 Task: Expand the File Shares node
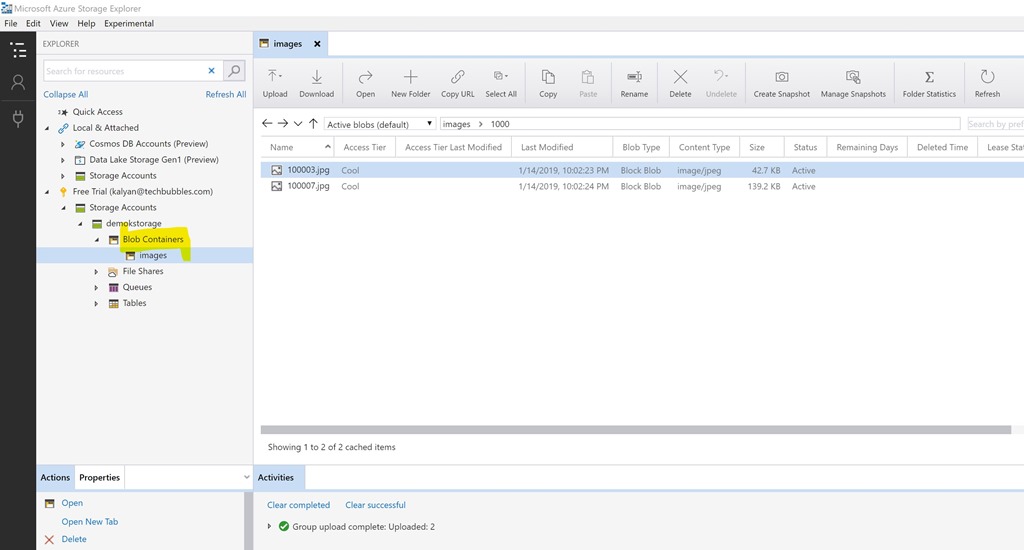(x=97, y=272)
